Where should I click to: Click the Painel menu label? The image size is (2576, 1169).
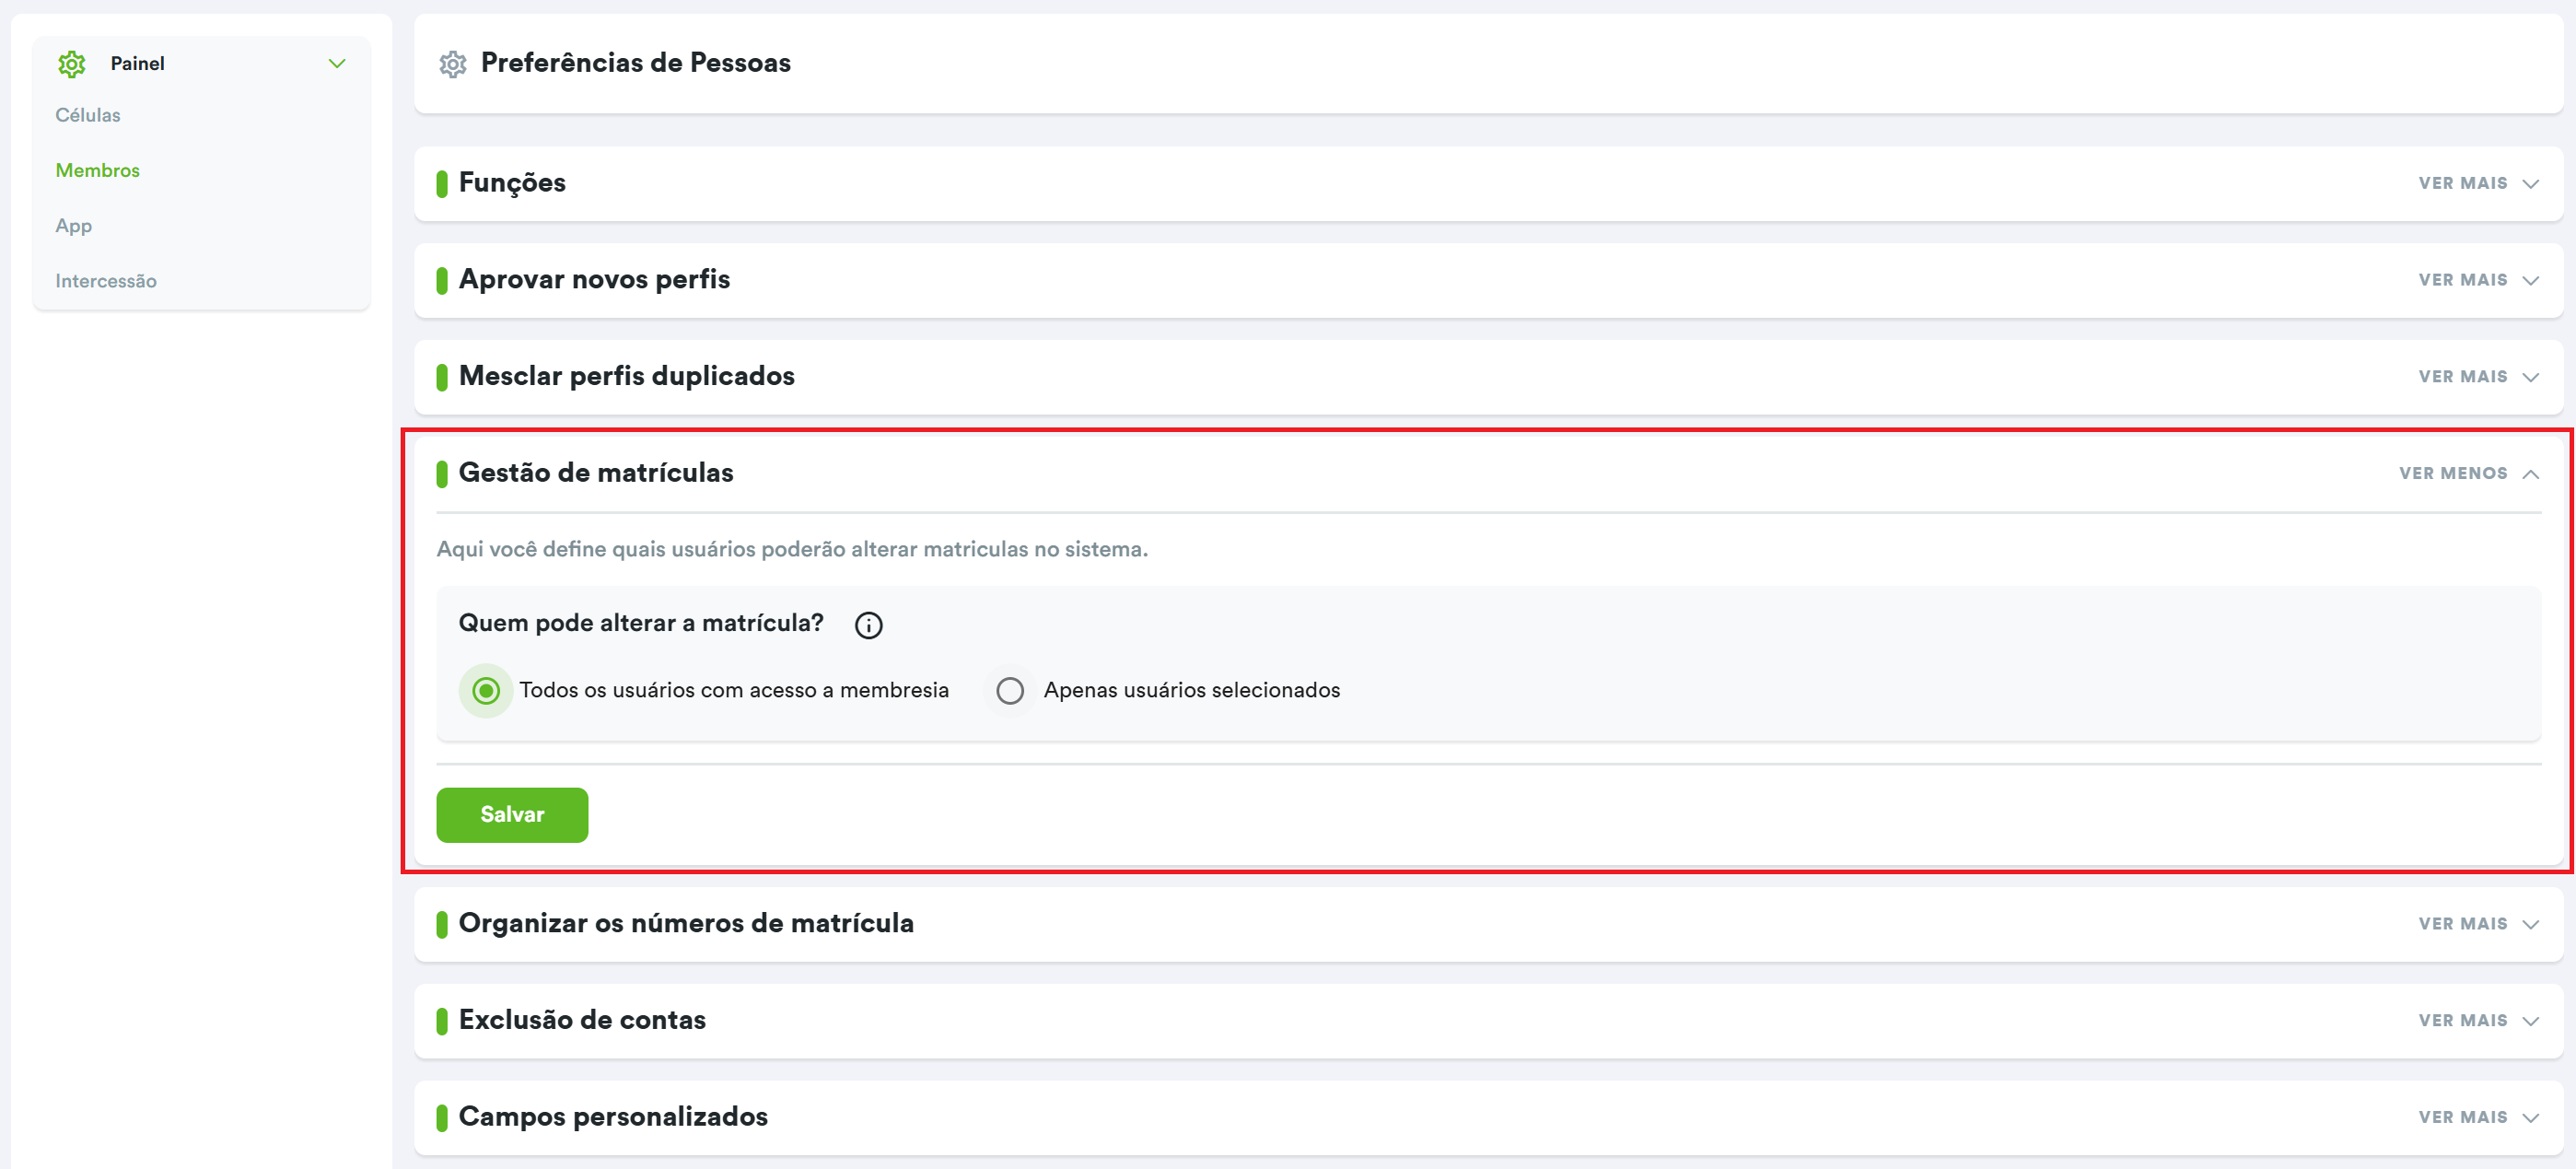[x=138, y=64]
